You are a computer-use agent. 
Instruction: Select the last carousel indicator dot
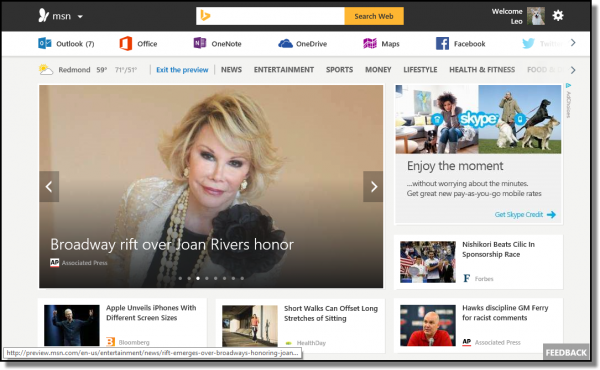tap(242, 278)
